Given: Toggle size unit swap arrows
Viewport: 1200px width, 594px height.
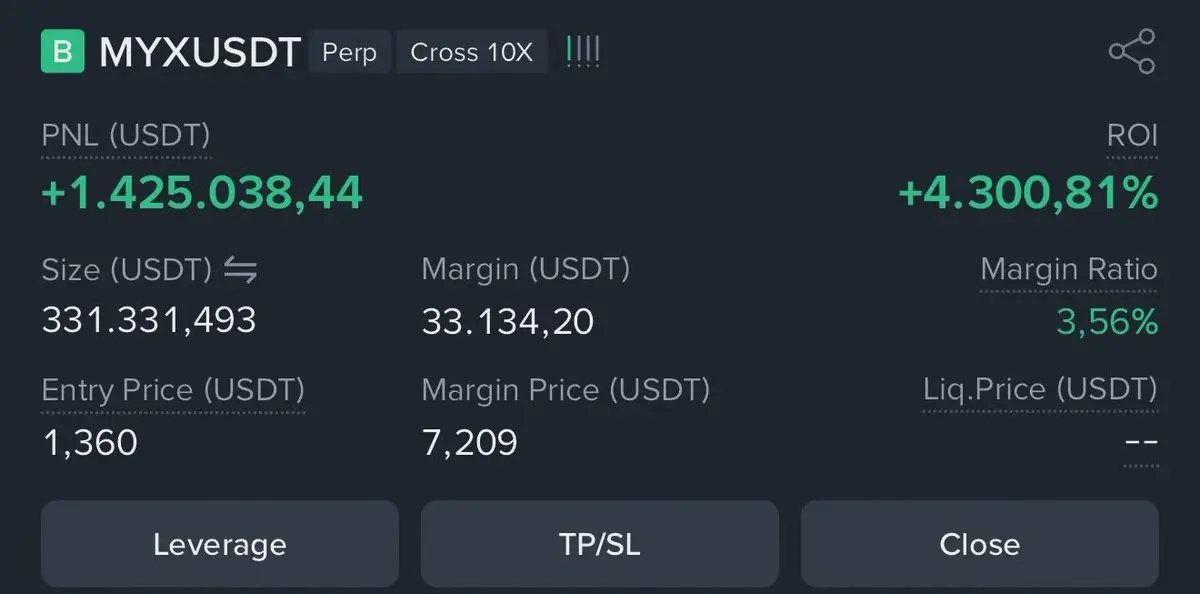Looking at the screenshot, I should tap(240, 270).
